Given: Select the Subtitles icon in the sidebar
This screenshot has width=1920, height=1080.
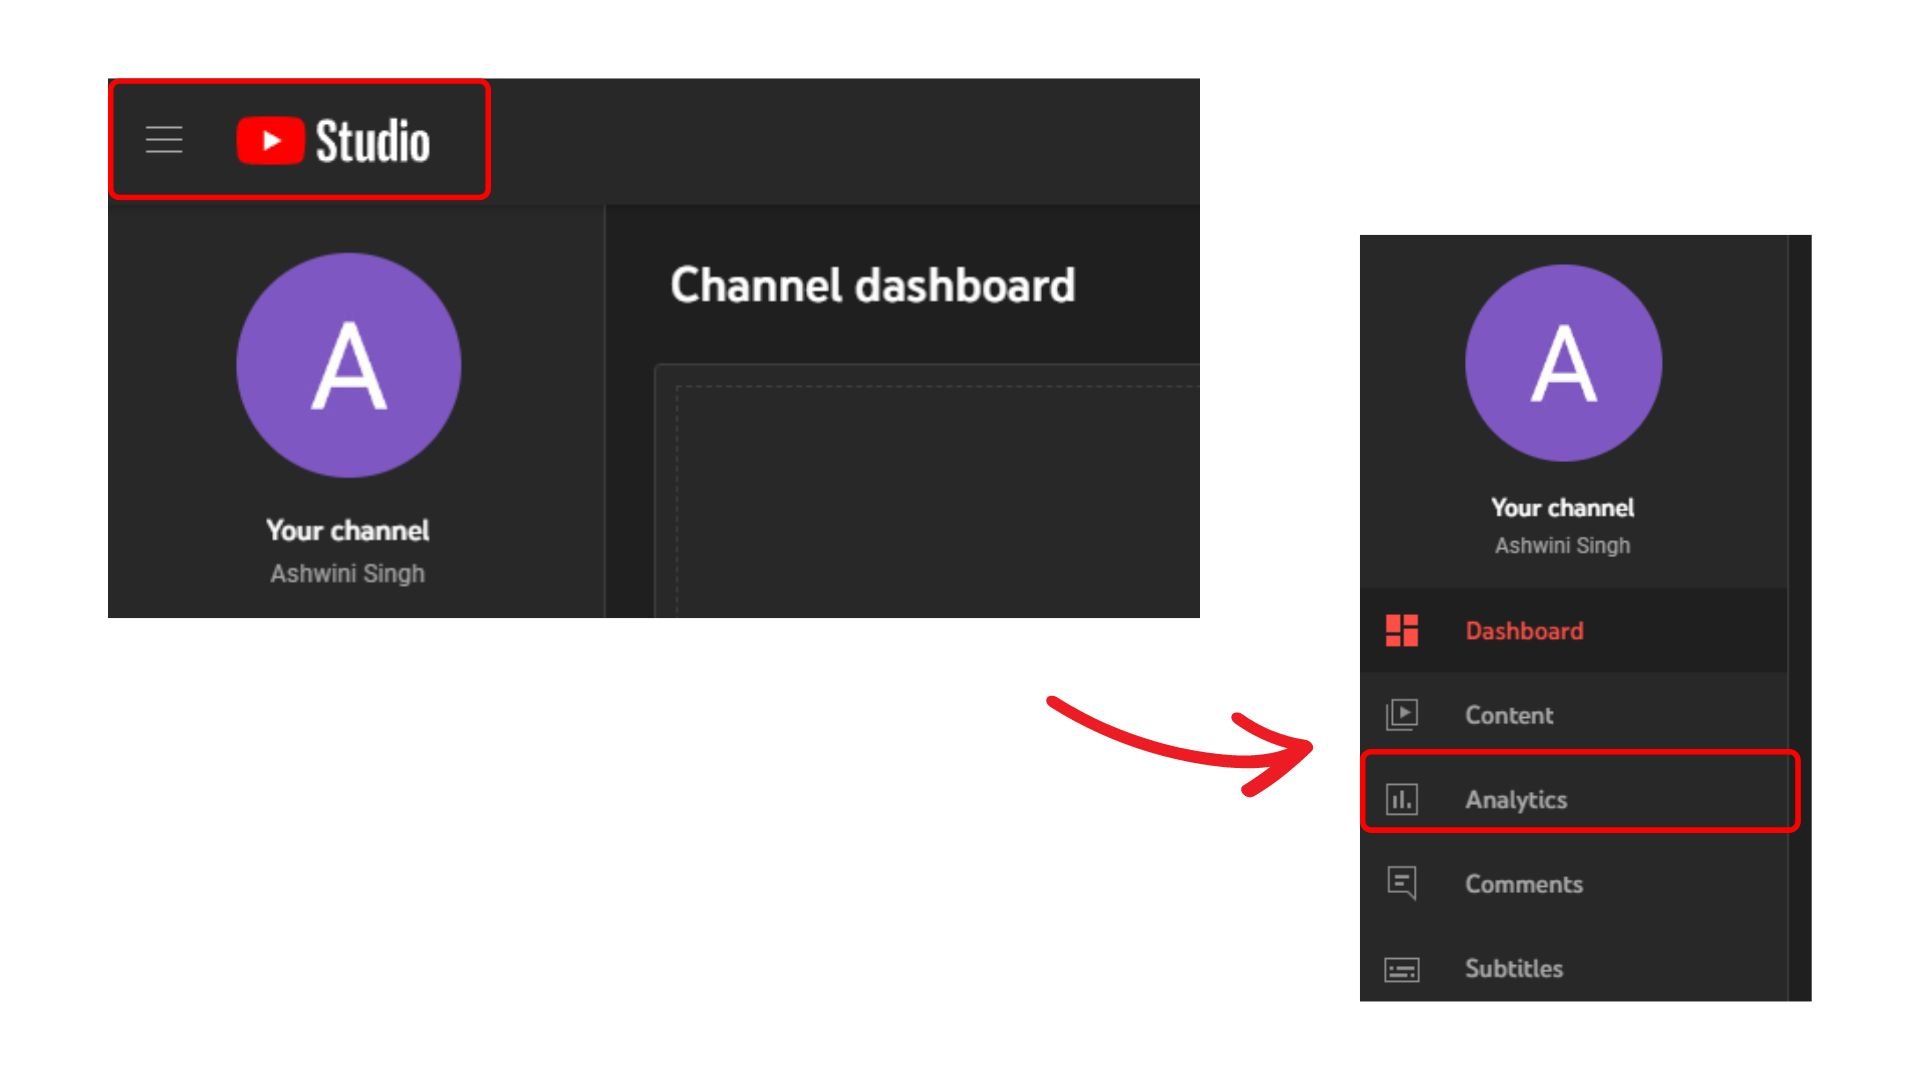Looking at the screenshot, I should tap(1400, 967).
